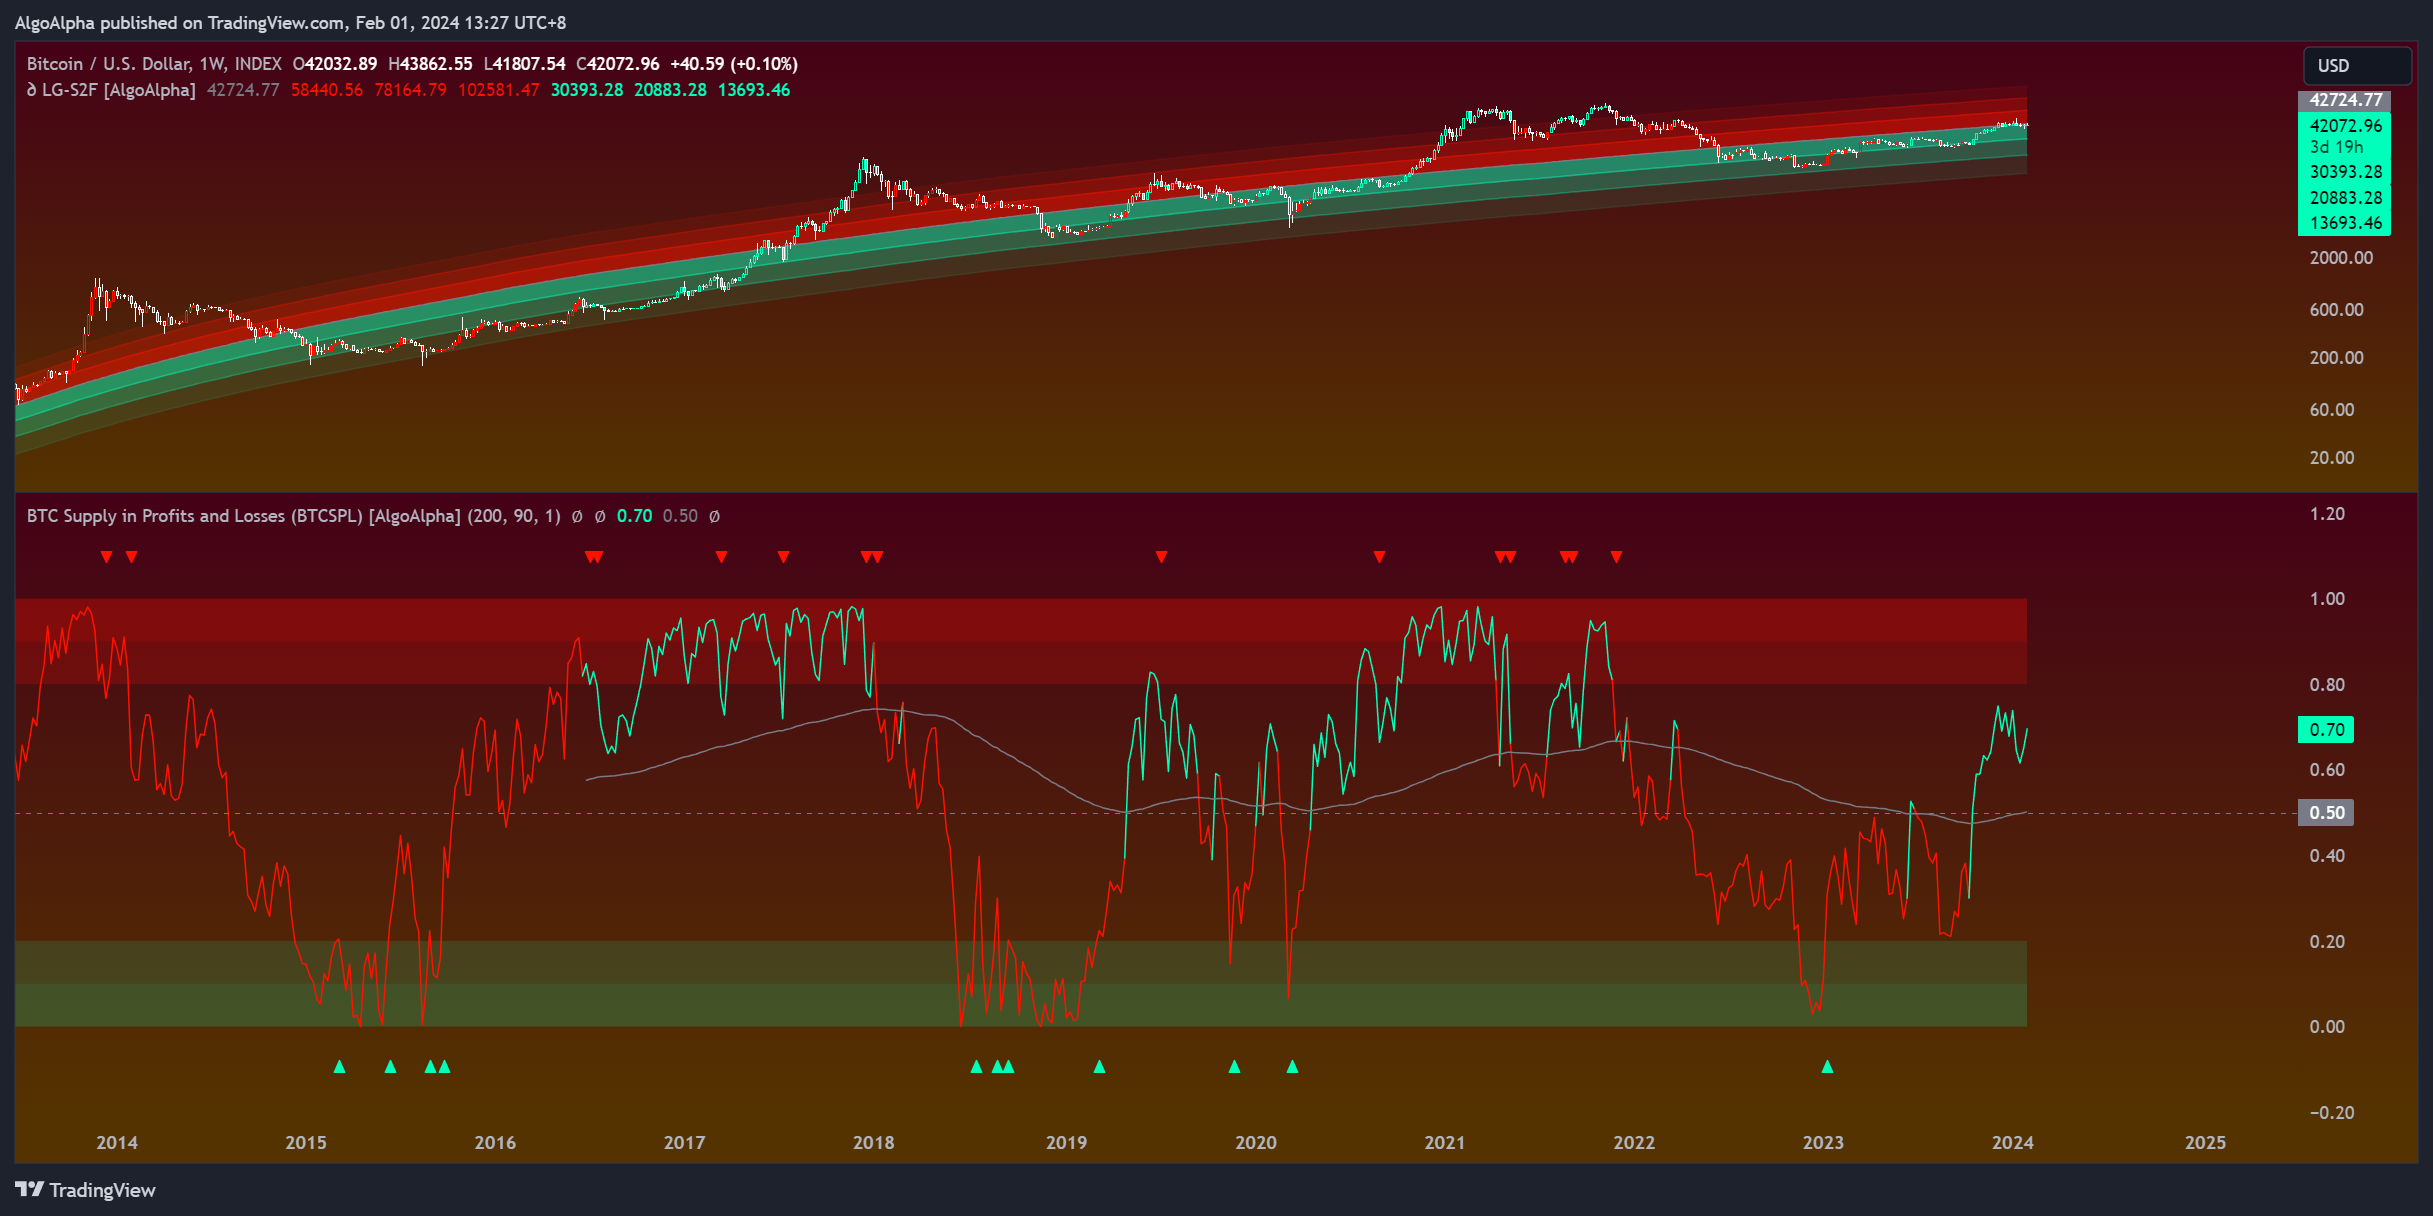The width and height of the screenshot is (2433, 1216).
Task: Click the gray 42724.77 price axis tag
Action: tap(2344, 100)
